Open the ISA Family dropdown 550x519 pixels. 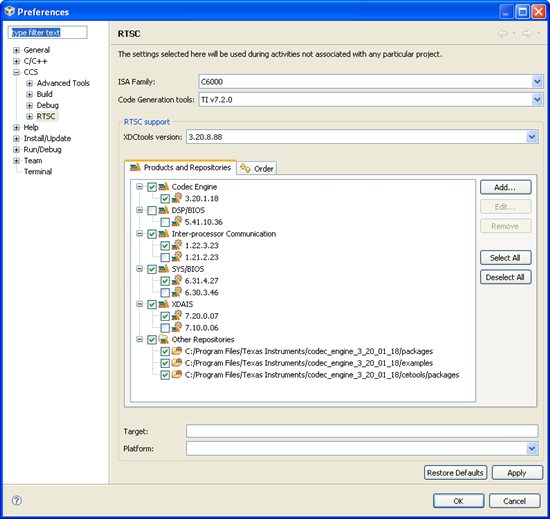pyautogui.click(x=537, y=82)
